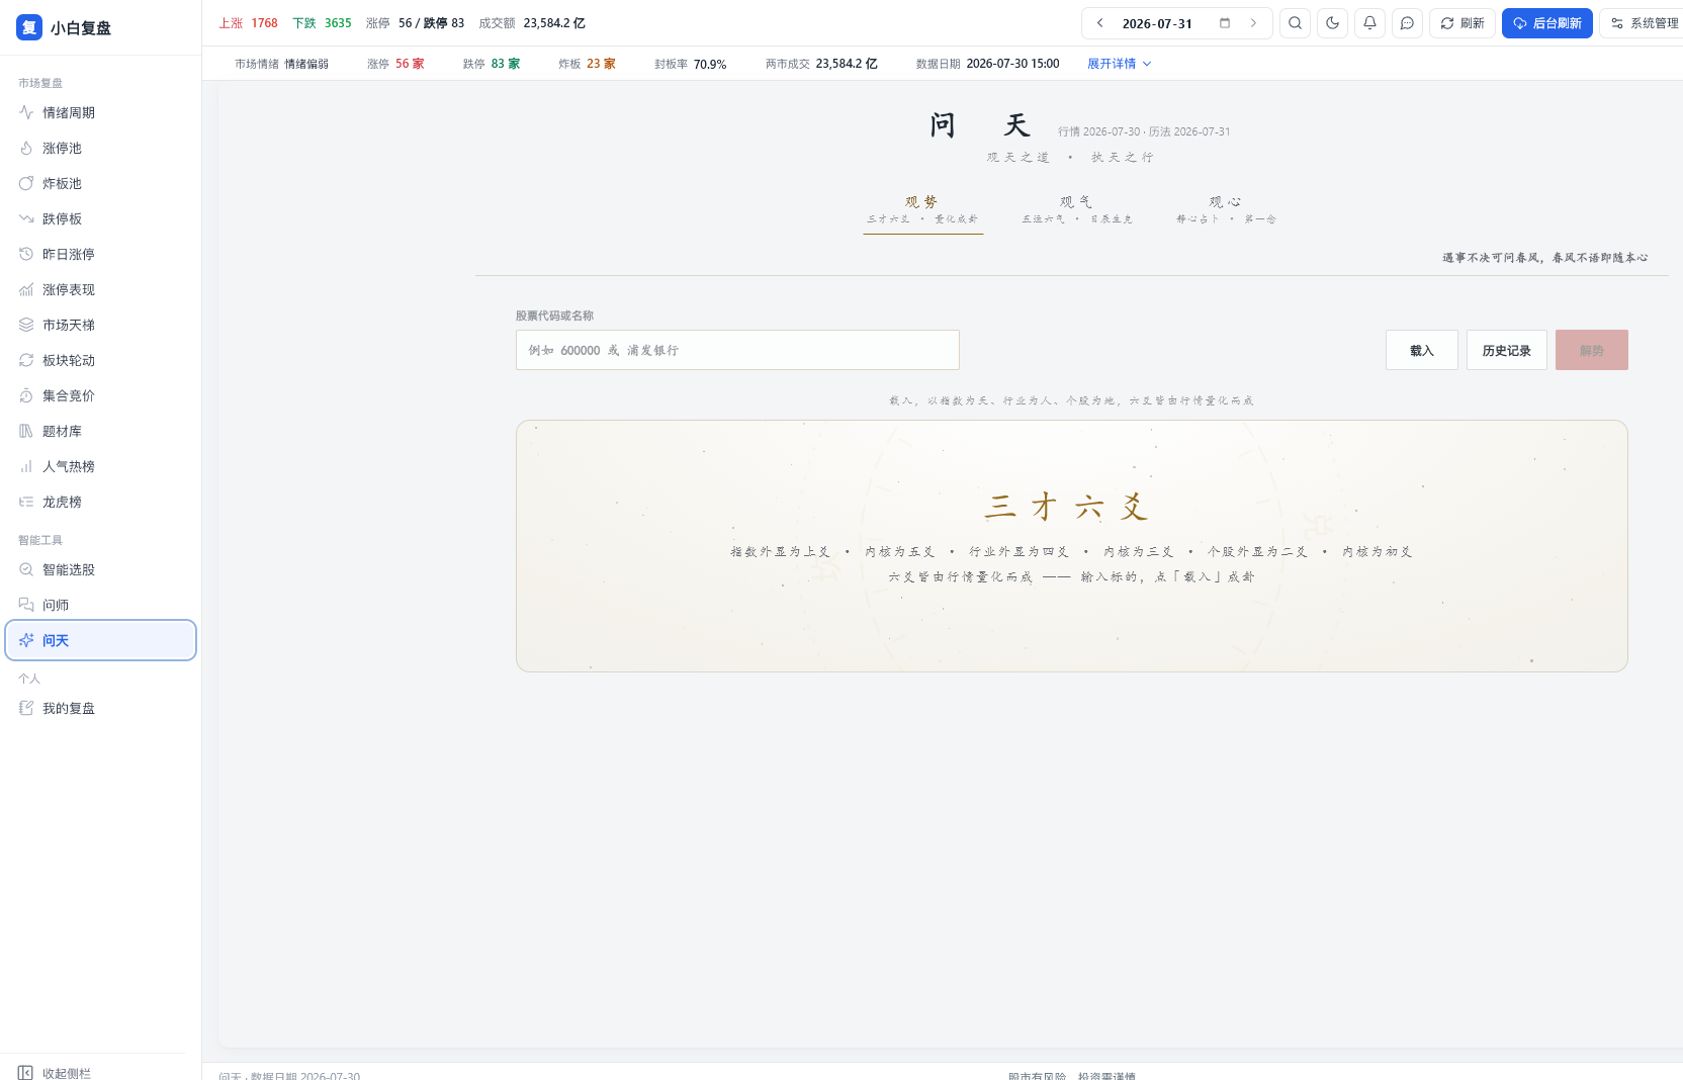Click the date field 2026-07-31
This screenshot has height=1080, width=1683.
(1157, 23)
